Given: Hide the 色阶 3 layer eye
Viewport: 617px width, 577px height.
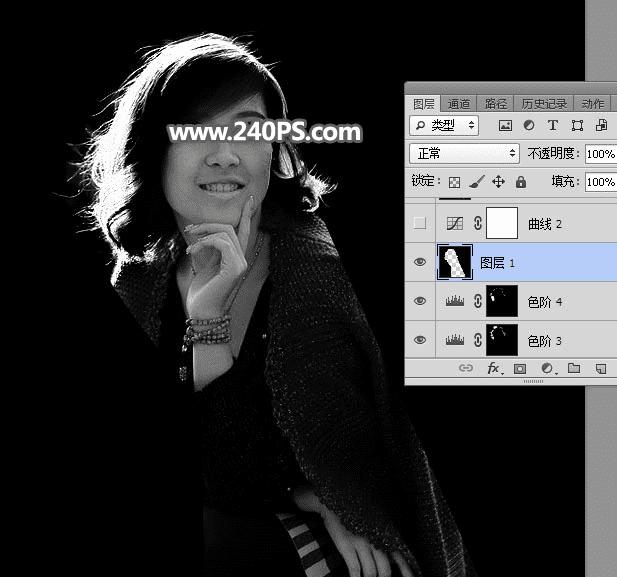Looking at the screenshot, I should click(x=420, y=339).
